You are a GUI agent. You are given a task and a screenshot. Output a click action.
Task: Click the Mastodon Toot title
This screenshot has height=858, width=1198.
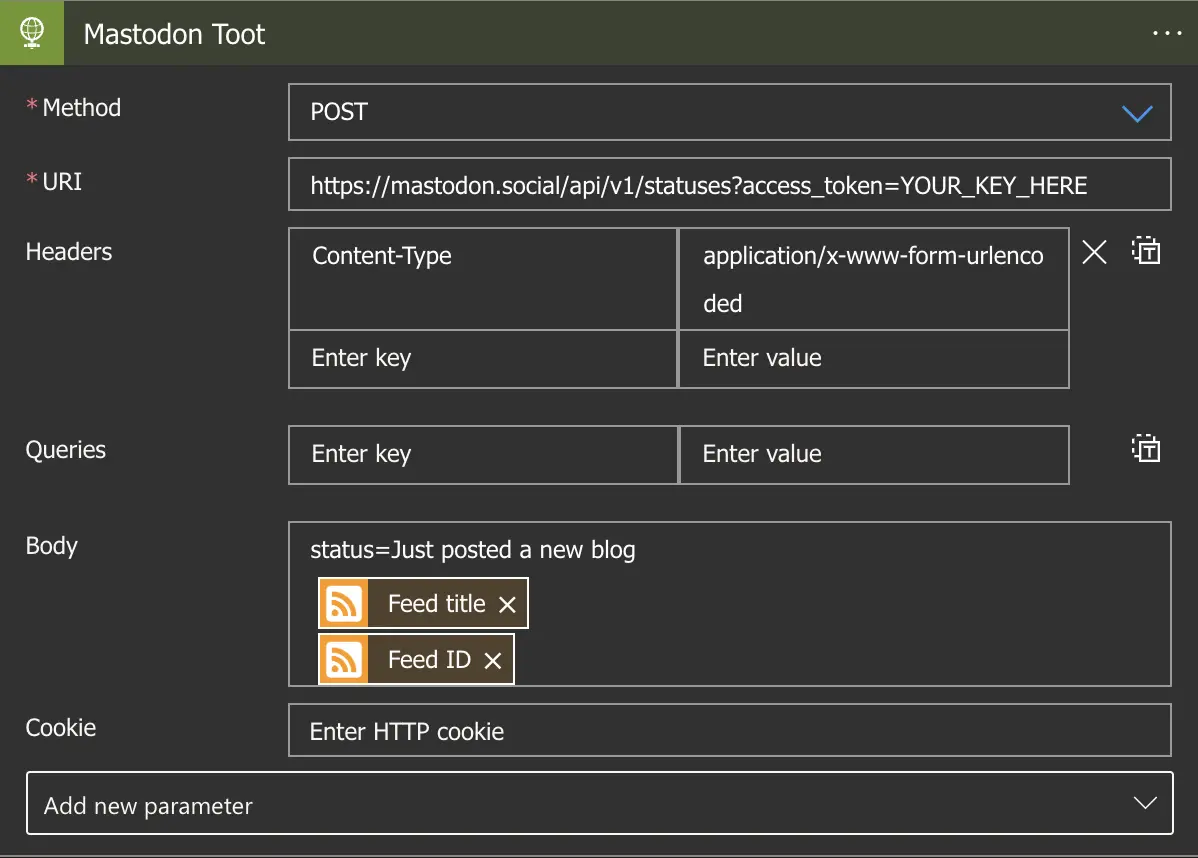174,34
